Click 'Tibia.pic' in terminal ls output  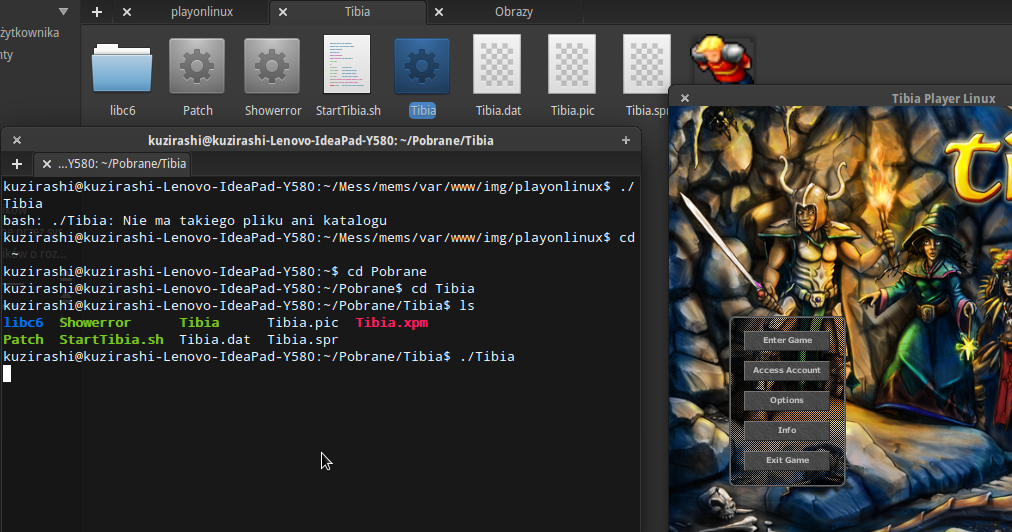(303, 322)
